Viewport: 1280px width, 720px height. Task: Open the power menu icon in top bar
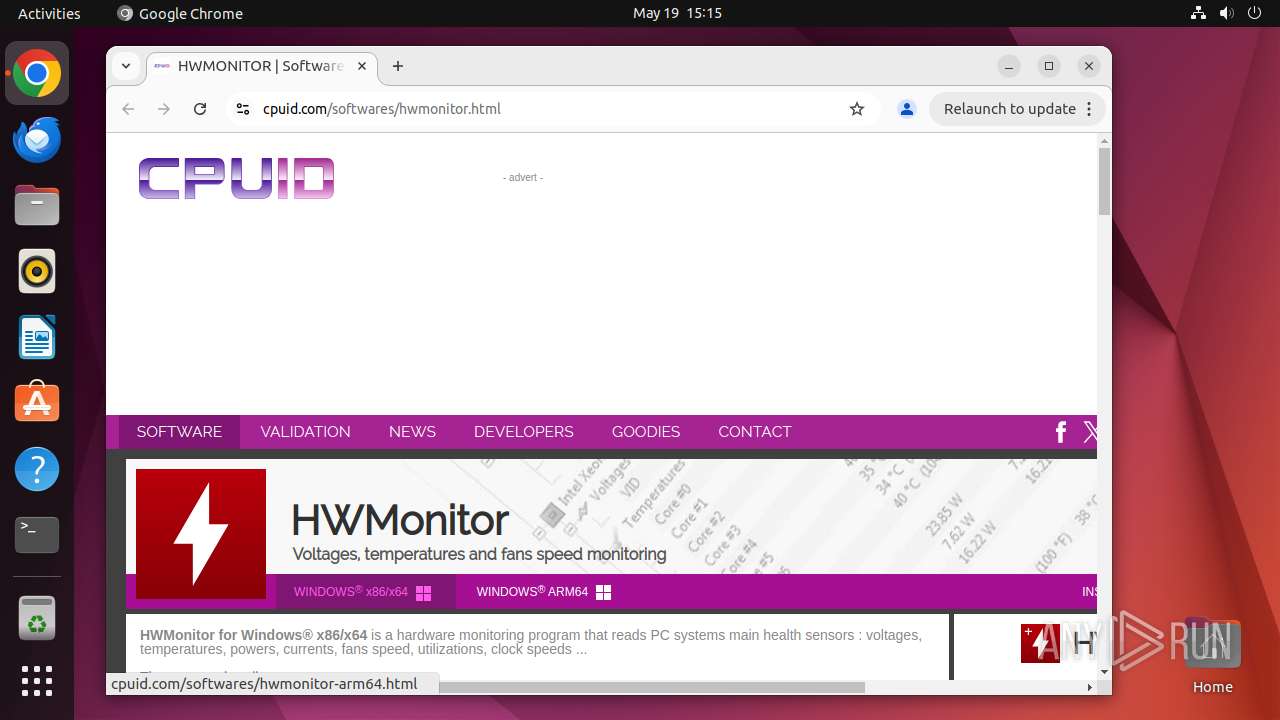1254,13
